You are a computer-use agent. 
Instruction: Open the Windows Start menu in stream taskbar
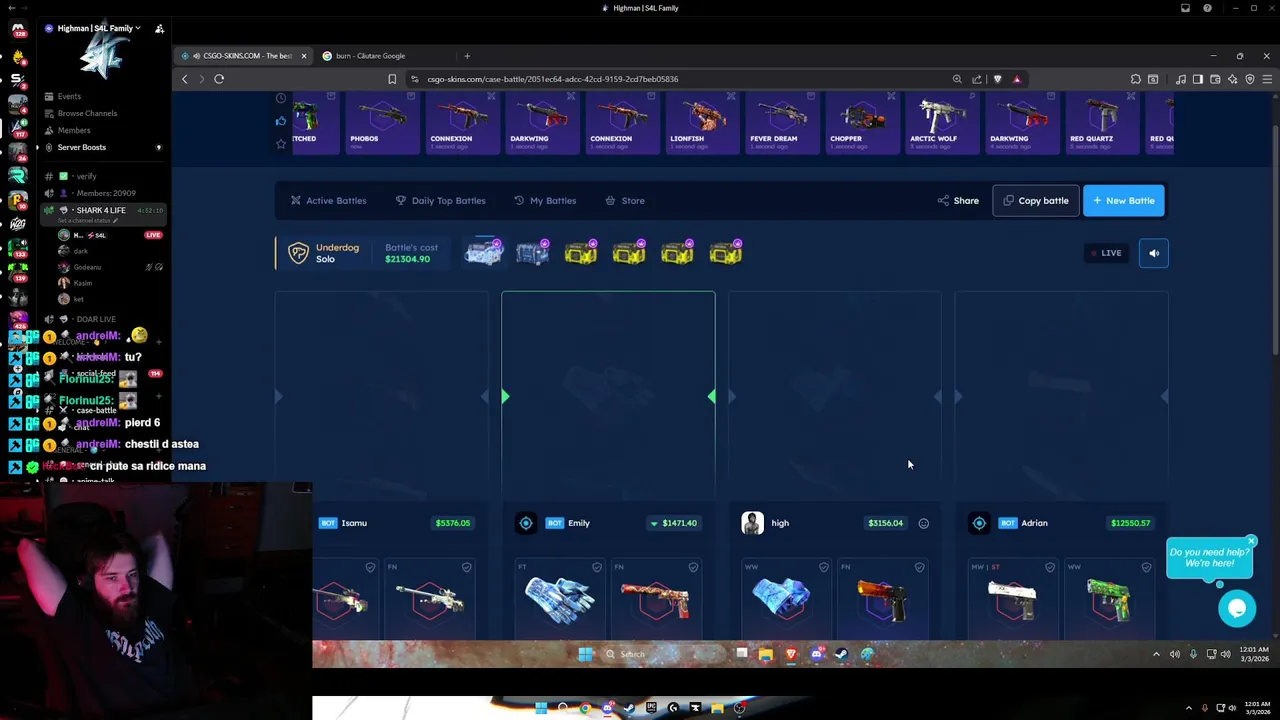coord(586,654)
